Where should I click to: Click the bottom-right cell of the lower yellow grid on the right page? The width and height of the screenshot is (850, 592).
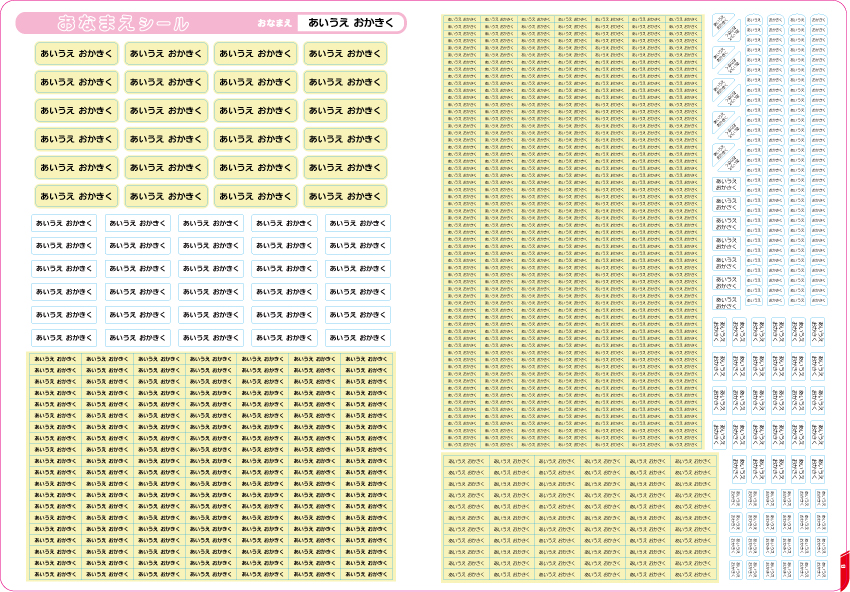click(692, 574)
